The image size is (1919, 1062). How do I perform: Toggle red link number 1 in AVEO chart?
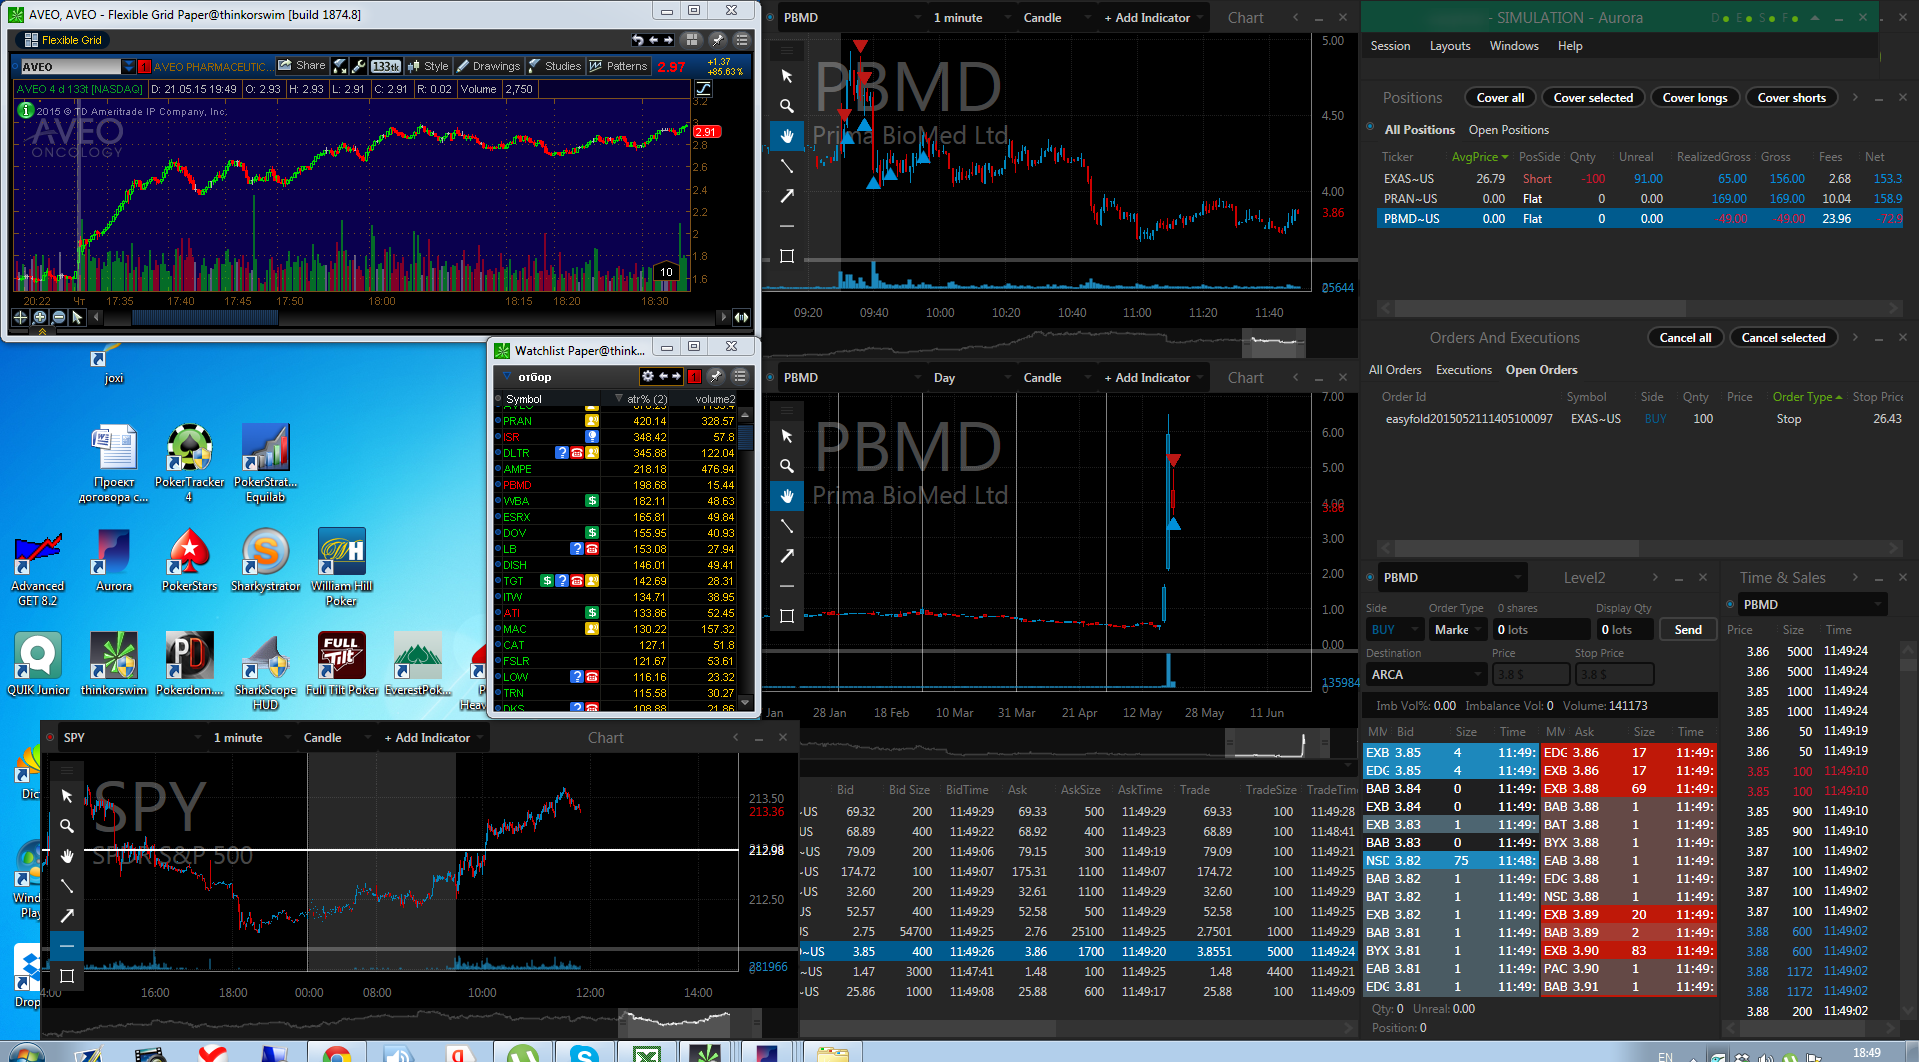click(144, 67)
